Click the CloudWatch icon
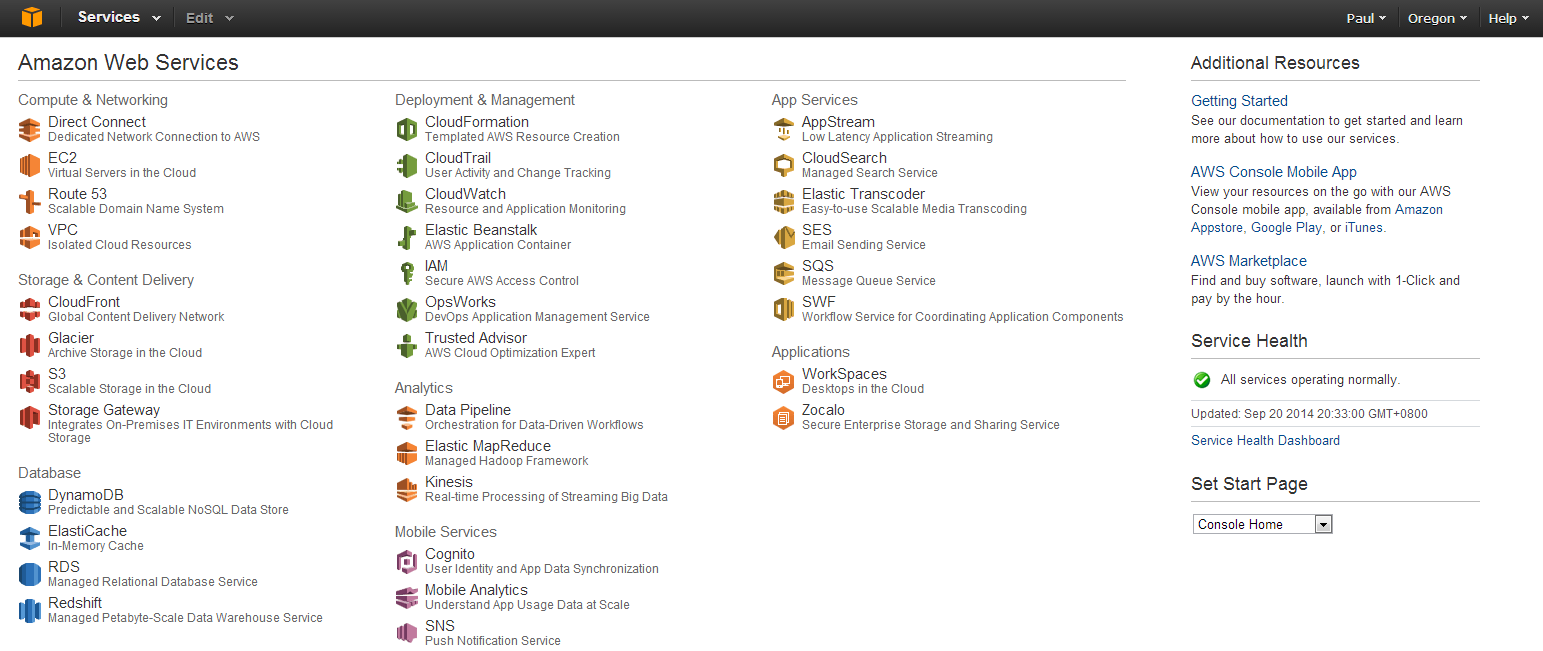Image resolution: width=1543 pixels, height=651 pixels. coord(407,202)
